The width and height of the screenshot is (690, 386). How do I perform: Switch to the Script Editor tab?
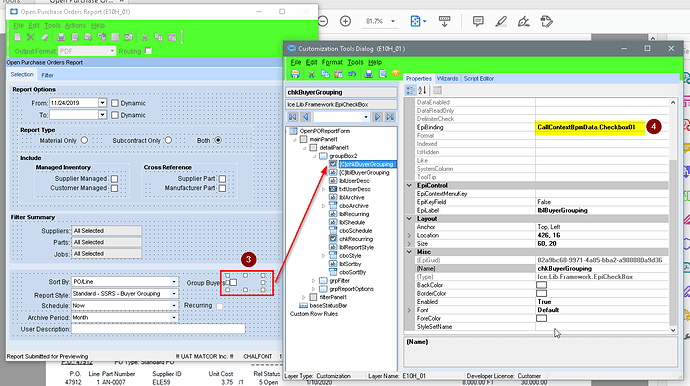[478, 78]
